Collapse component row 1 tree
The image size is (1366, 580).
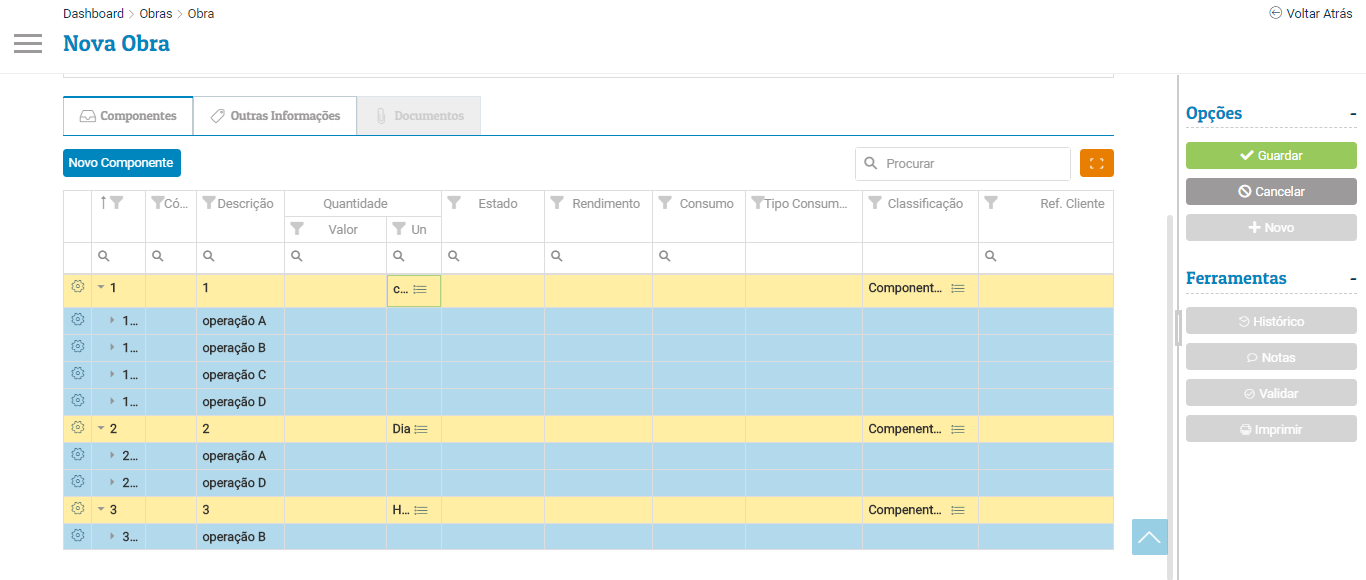click(101, 288)
